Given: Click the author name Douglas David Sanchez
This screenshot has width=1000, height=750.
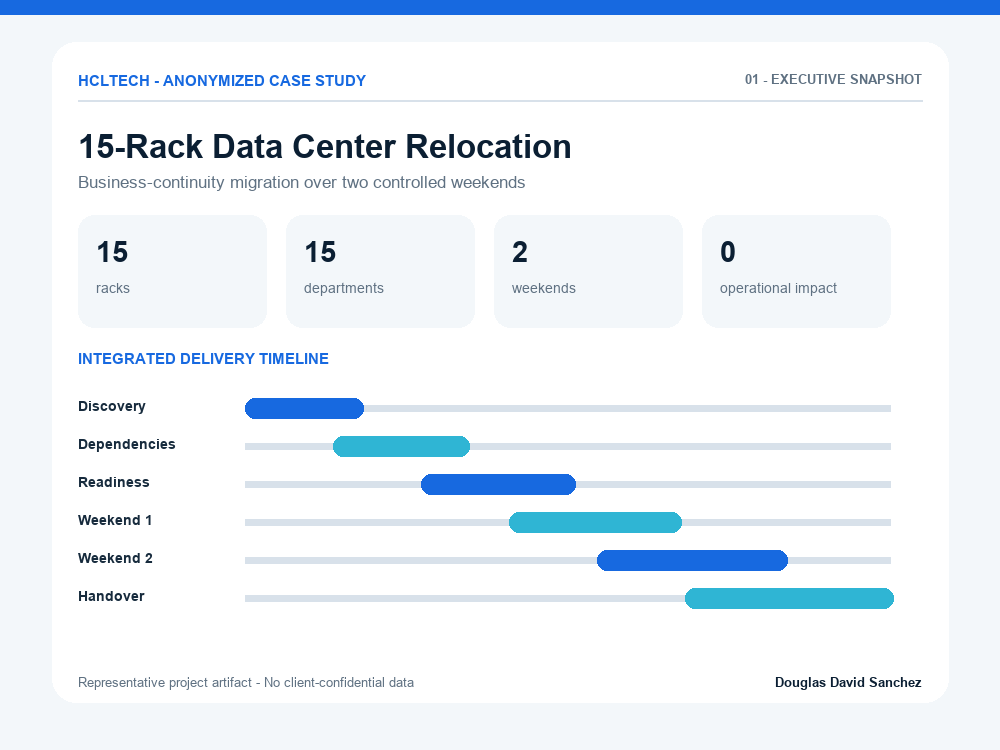Looking at the screenshot, I should click(848, 683).
